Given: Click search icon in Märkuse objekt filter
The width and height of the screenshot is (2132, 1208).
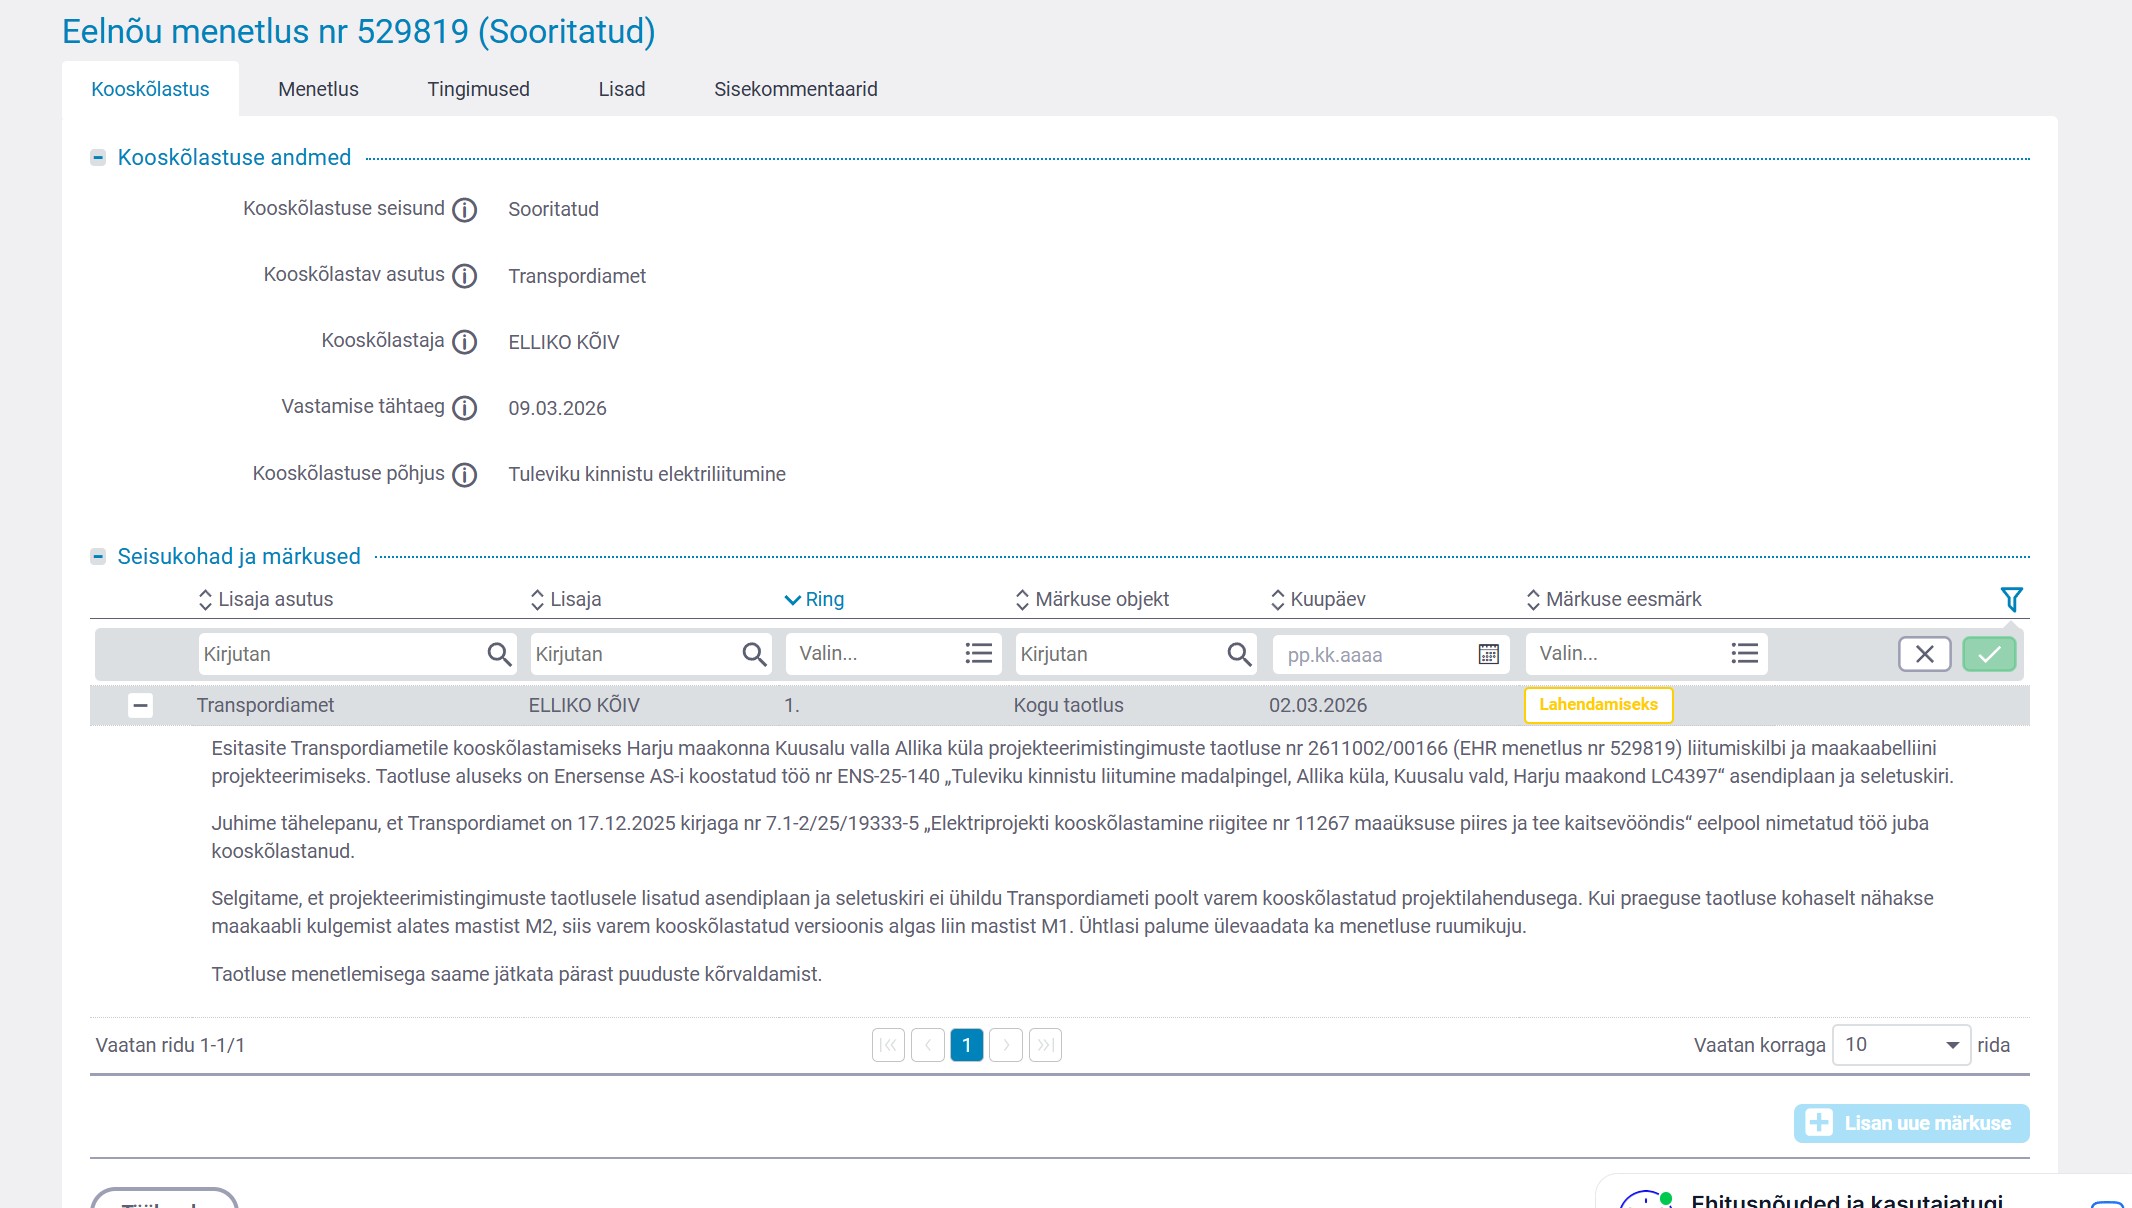Looking at the screenshot, I should 1239,654.
